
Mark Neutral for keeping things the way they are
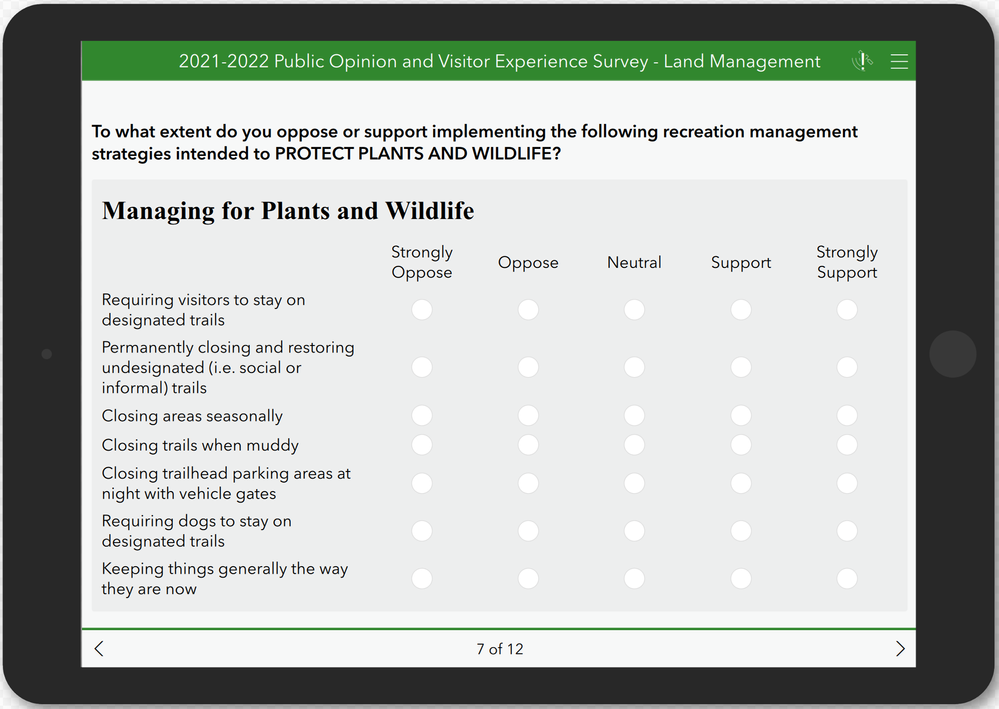[634, 579]
